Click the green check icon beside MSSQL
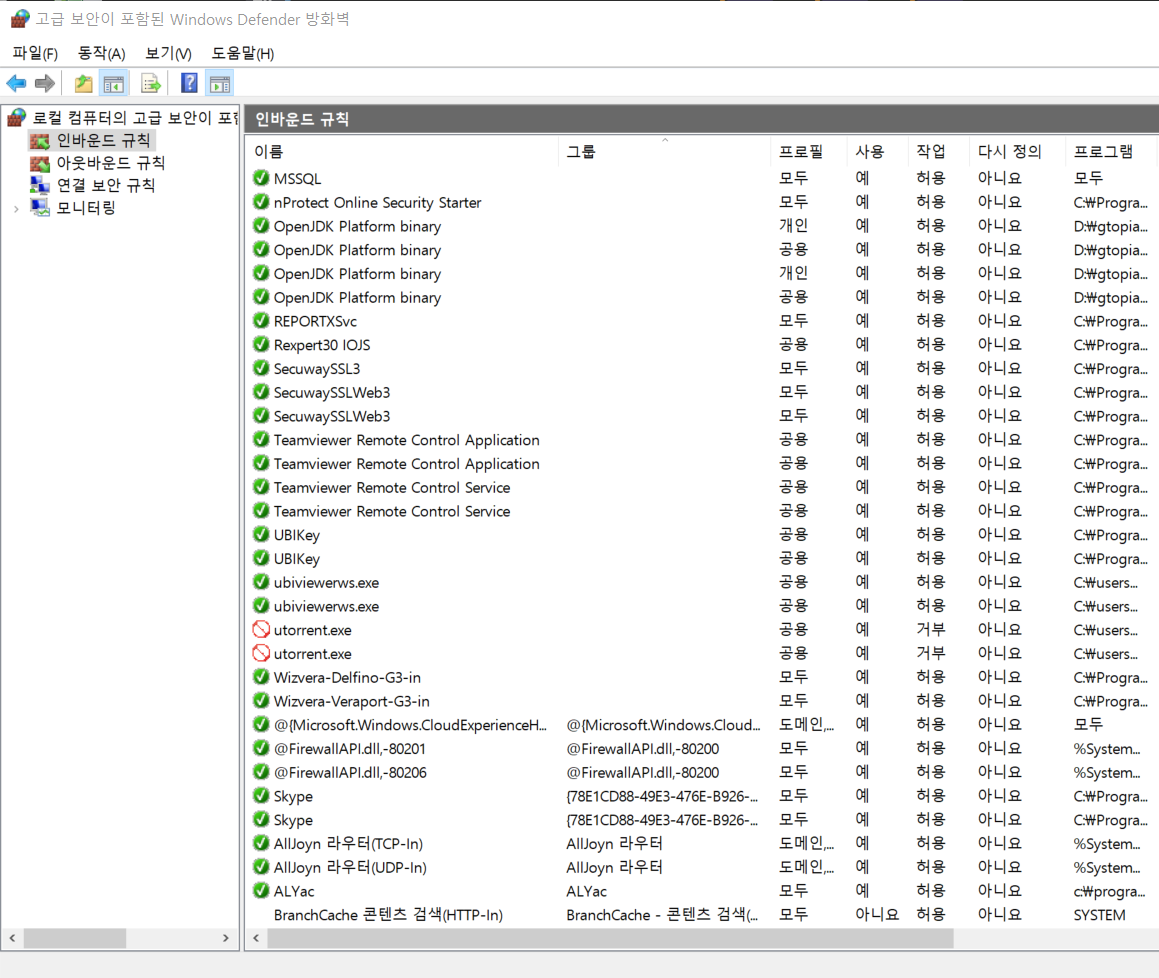This screenshot has height=978, width=1159. 261,178
